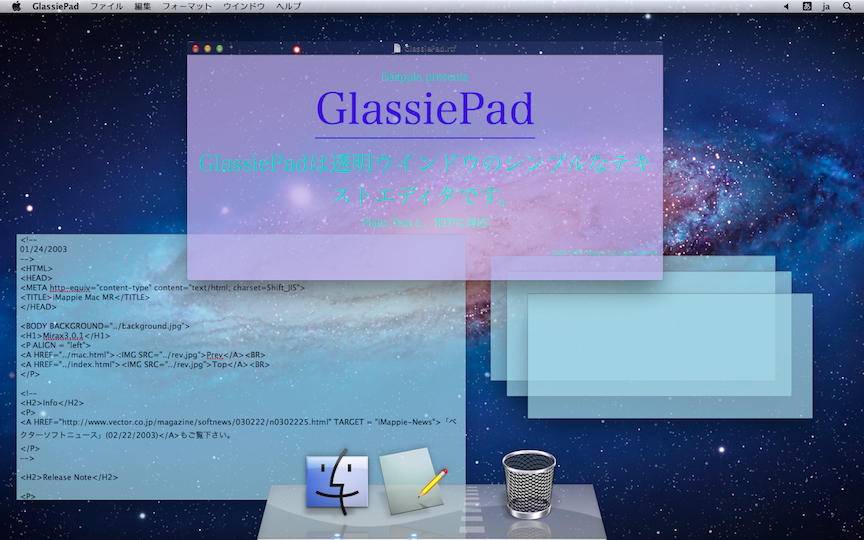Close the GlassiePad.rtf window with red button

[x=196, y=48]
